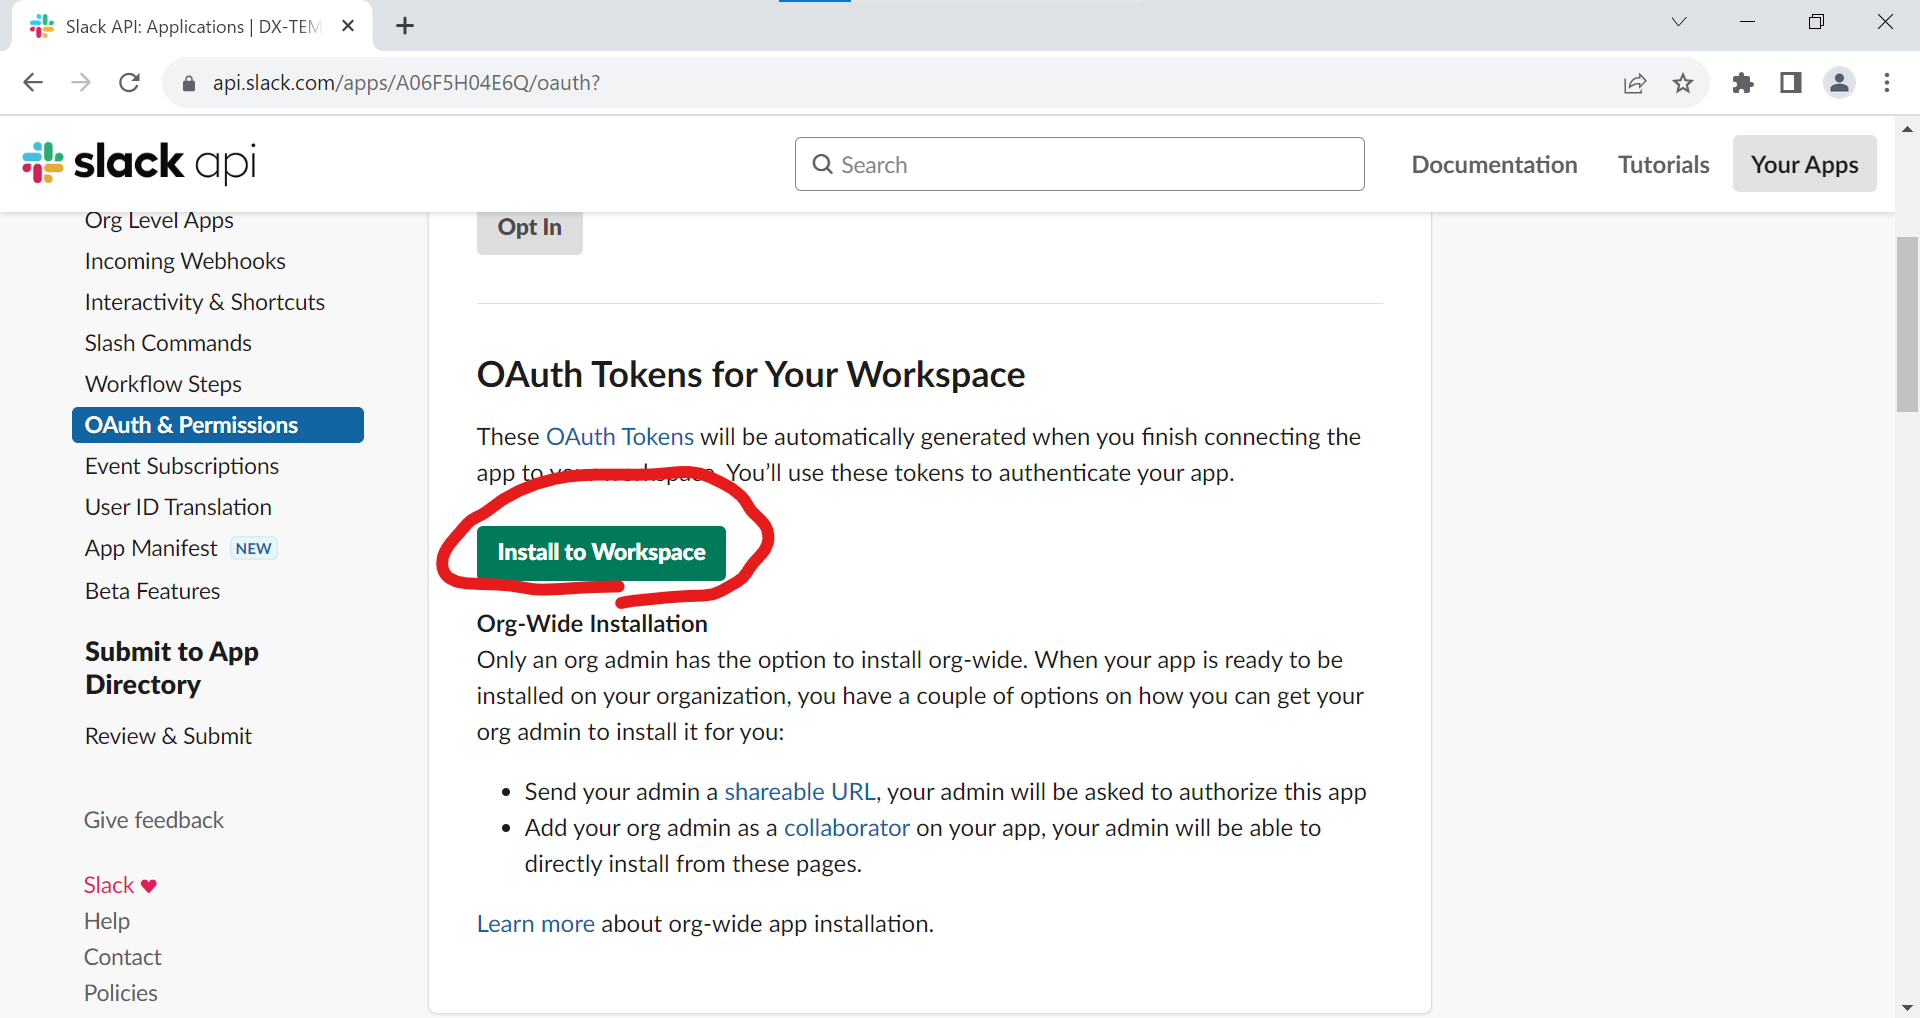Click the Opt In button

[529, 228]
